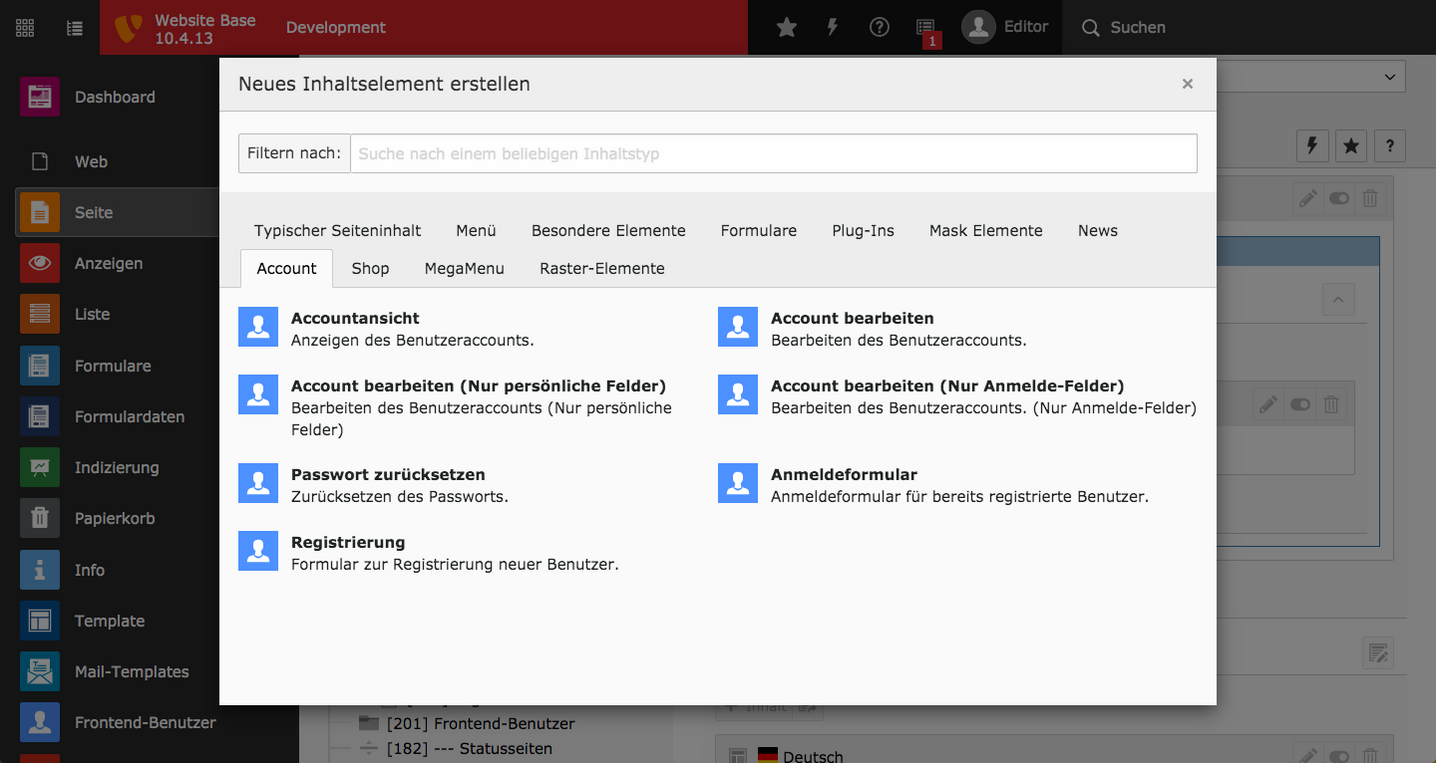This screenshot has height=763, width=1436.
Task: Clear cache using the lightning bolt icon
Action: click(832, 27)
